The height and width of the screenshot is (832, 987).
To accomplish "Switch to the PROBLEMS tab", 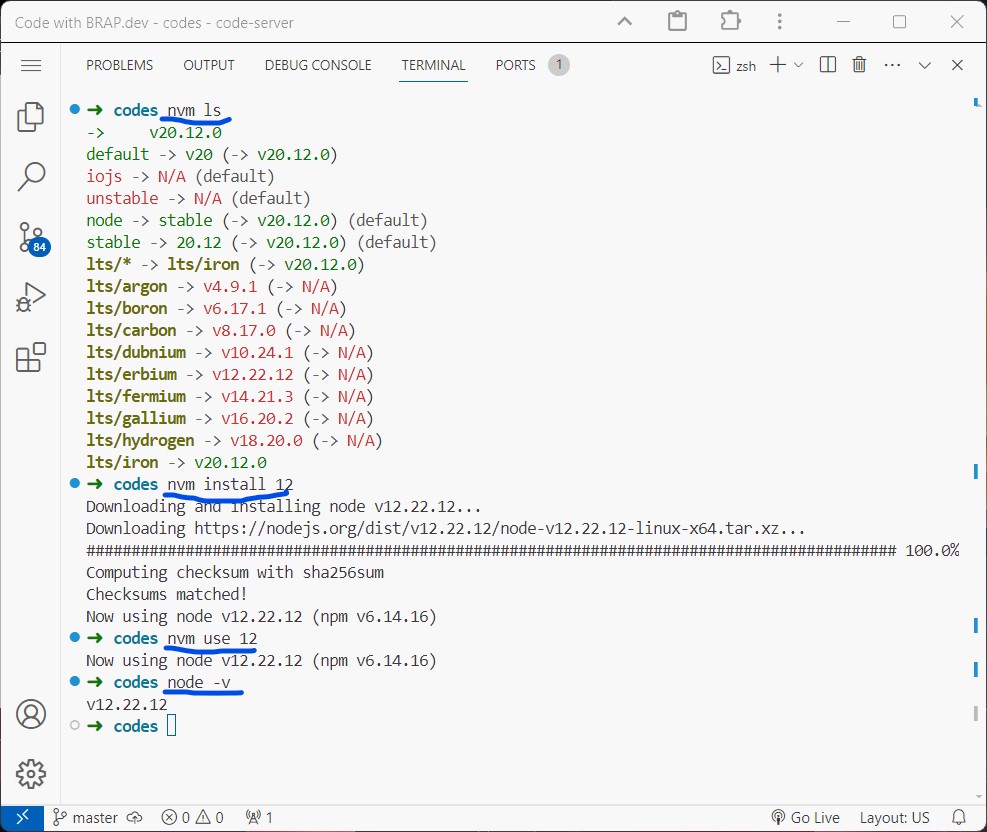I will [x=119, y=65].
